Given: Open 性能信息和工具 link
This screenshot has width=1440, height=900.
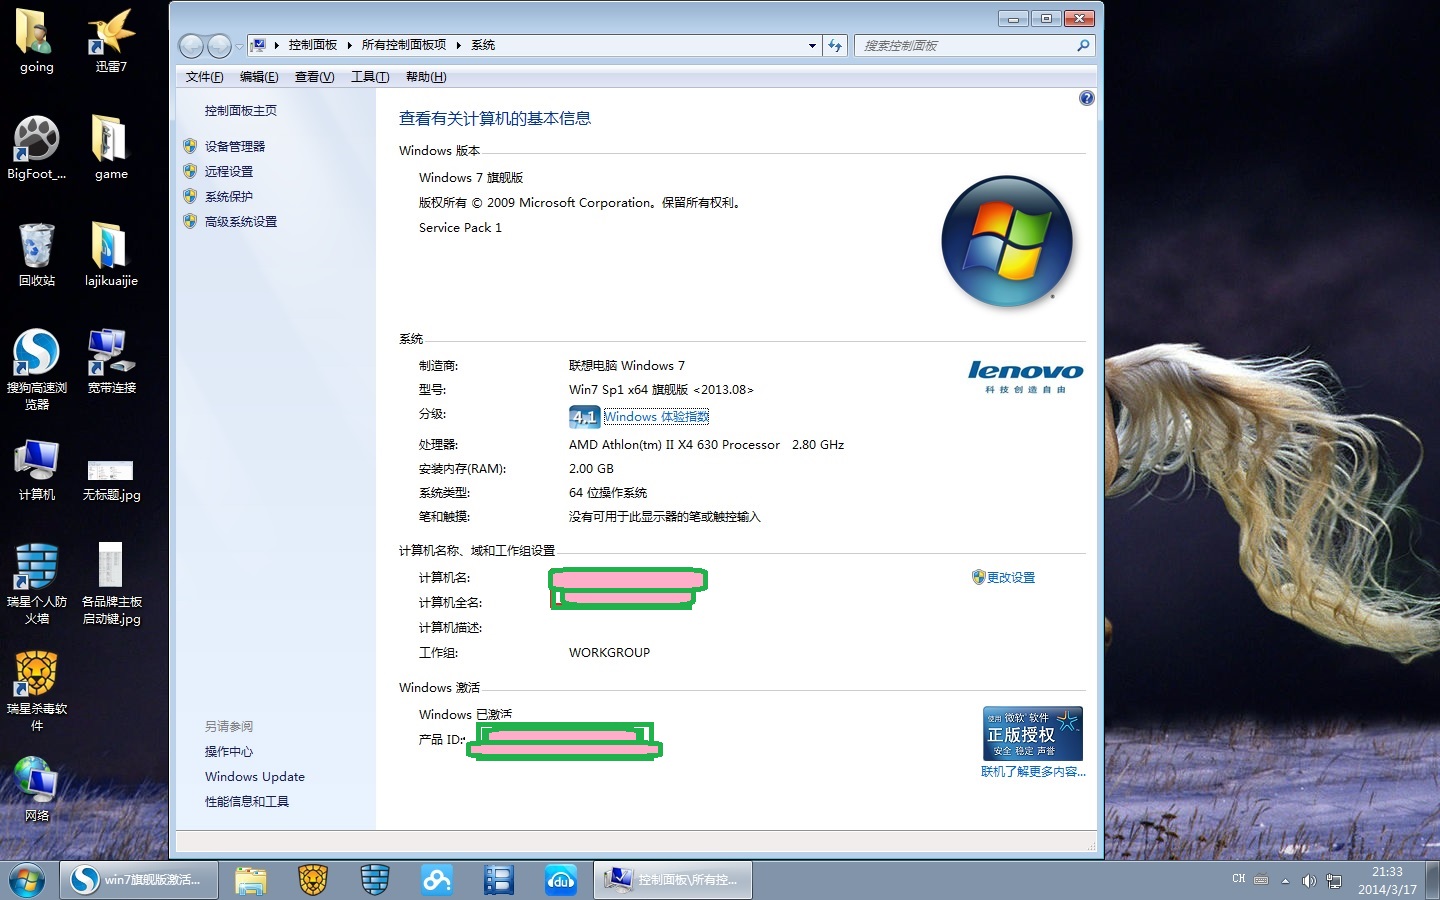Looking at the screenshot, I should [x=247, y=801].
